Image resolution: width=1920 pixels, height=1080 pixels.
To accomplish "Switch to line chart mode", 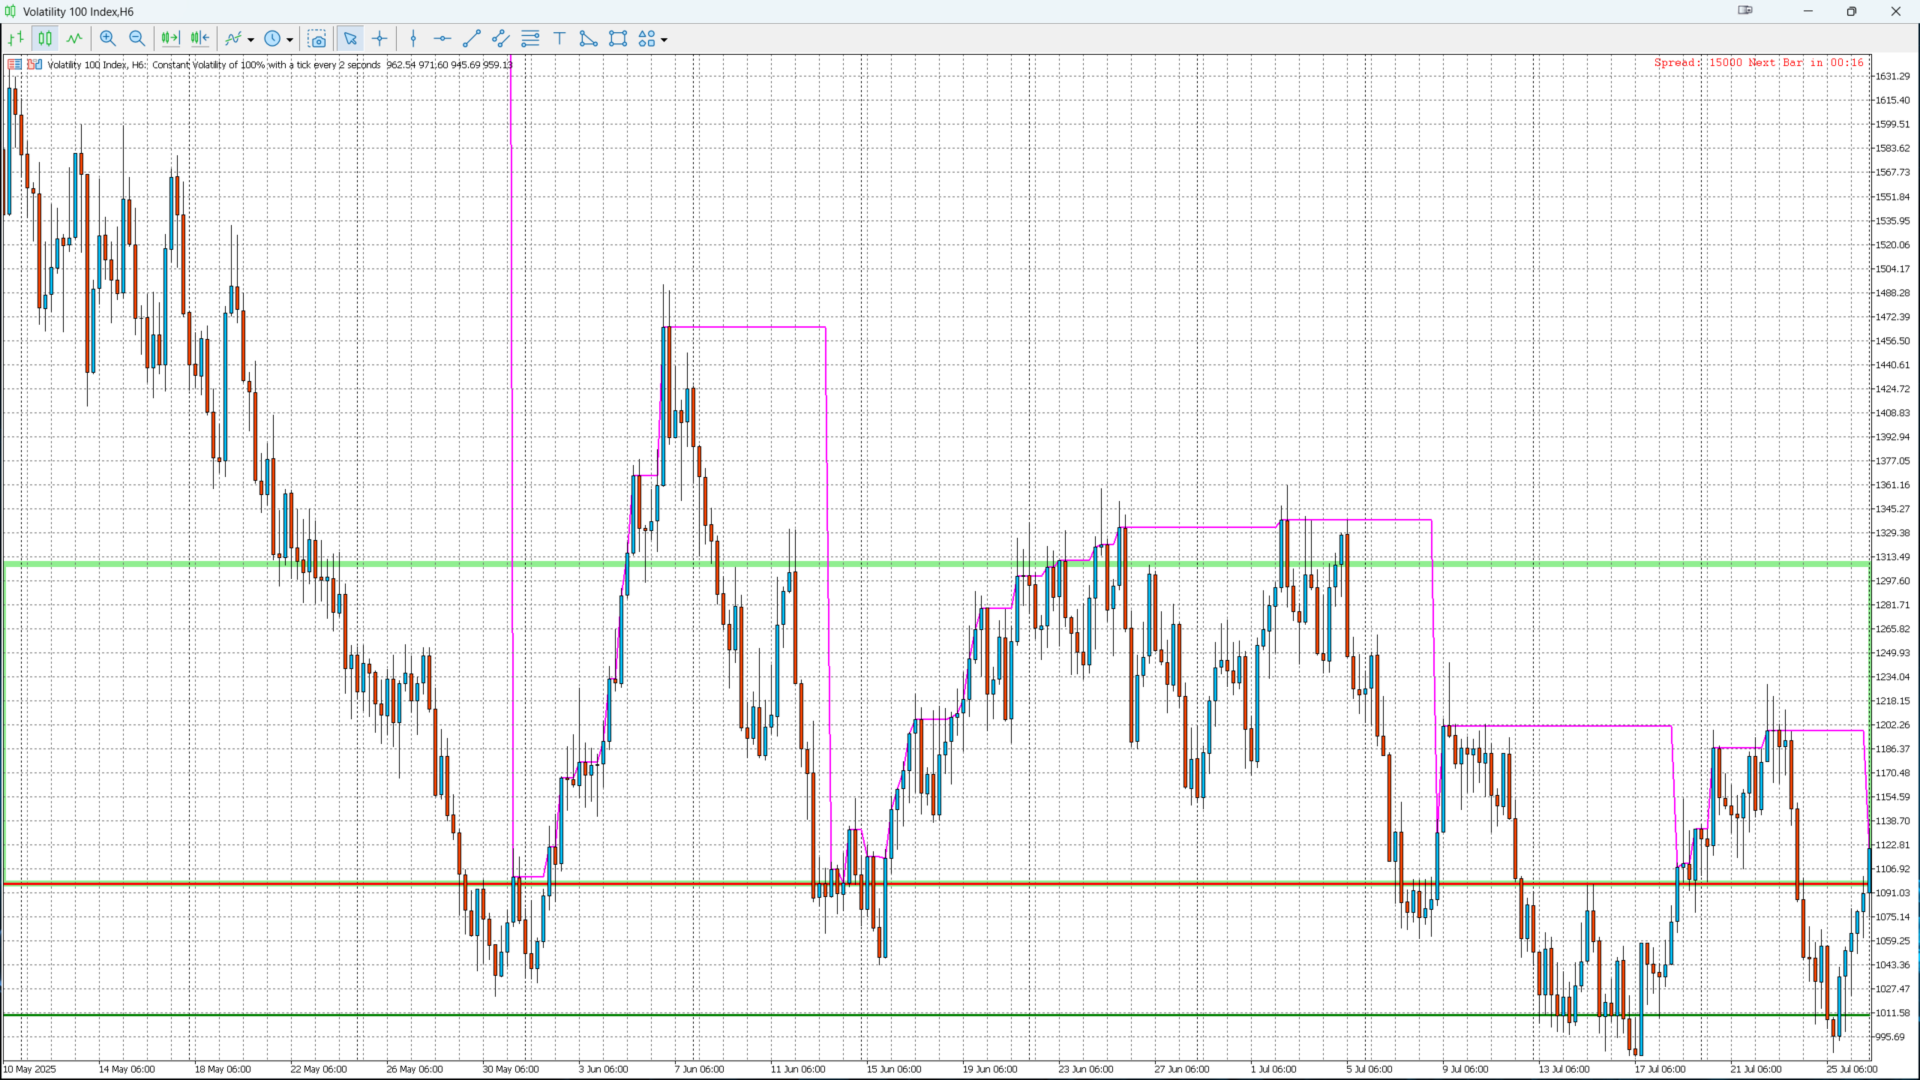I will [74, 39].
